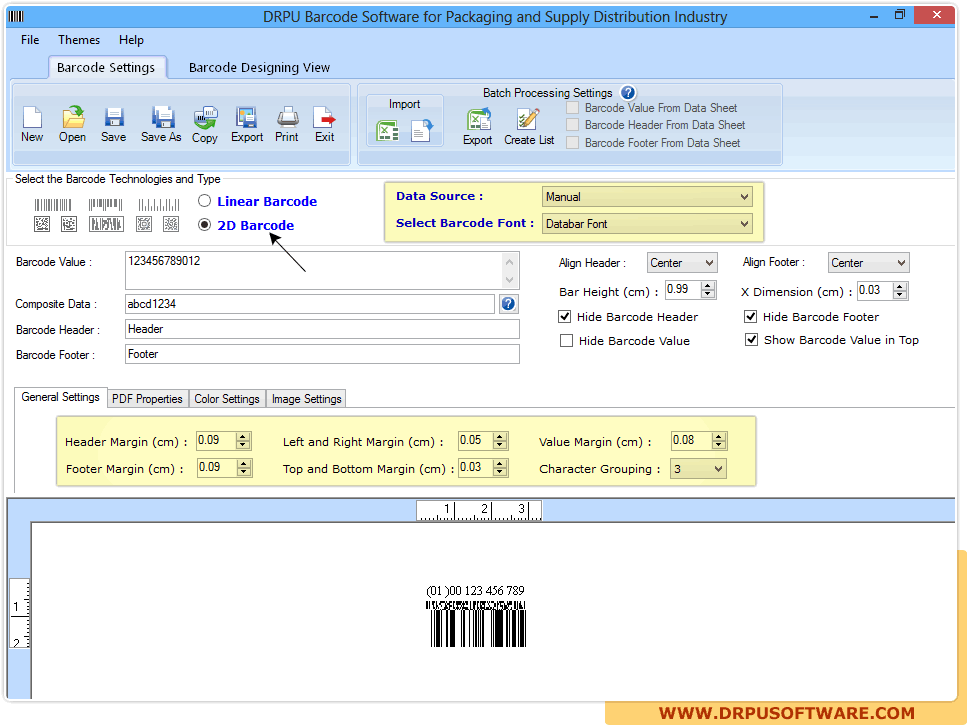Click the Print icon

tap(287, 117)
